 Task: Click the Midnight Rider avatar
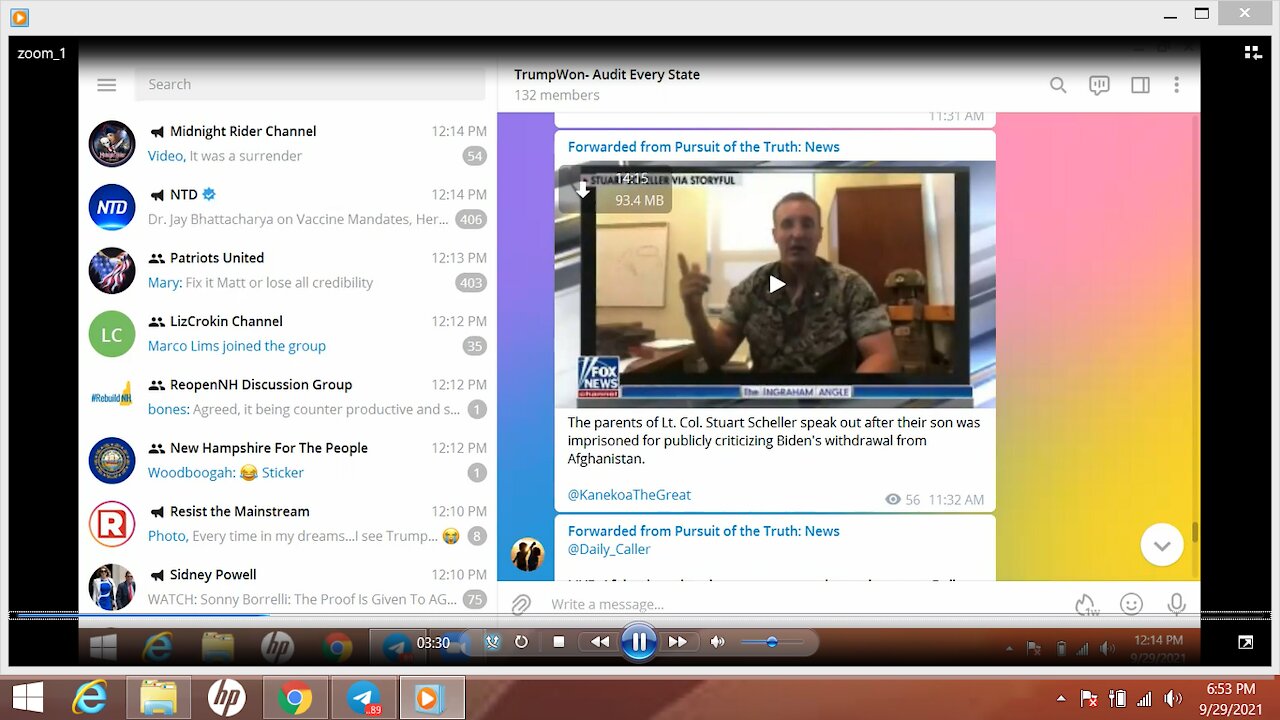coord(112,144)
